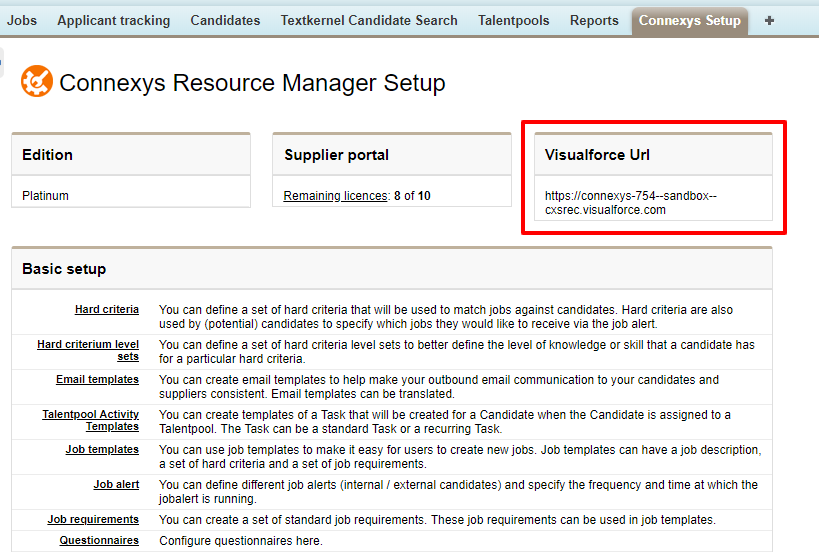The image size is (819, 552).
Task: Click the connexys sandbox visualforce URL text
Action: click(x=630, y=203)
